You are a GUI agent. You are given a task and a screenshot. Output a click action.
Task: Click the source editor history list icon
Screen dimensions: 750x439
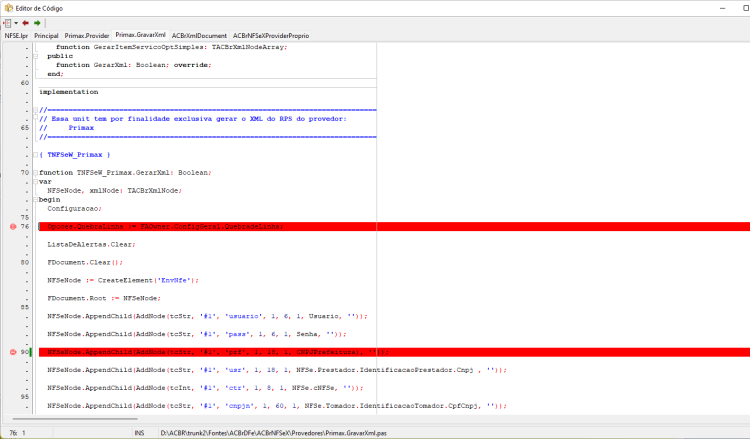8,23
